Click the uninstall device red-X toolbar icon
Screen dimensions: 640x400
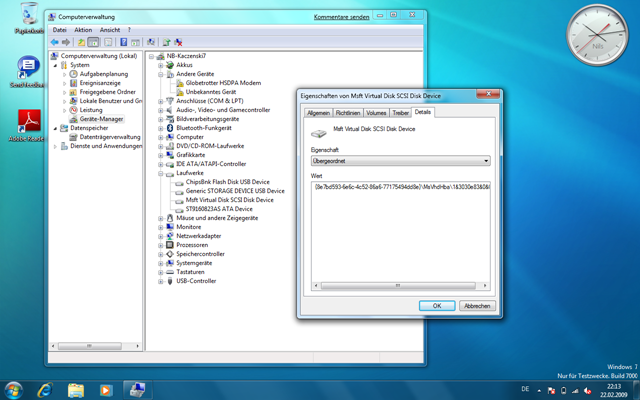(x=178, y=42)
